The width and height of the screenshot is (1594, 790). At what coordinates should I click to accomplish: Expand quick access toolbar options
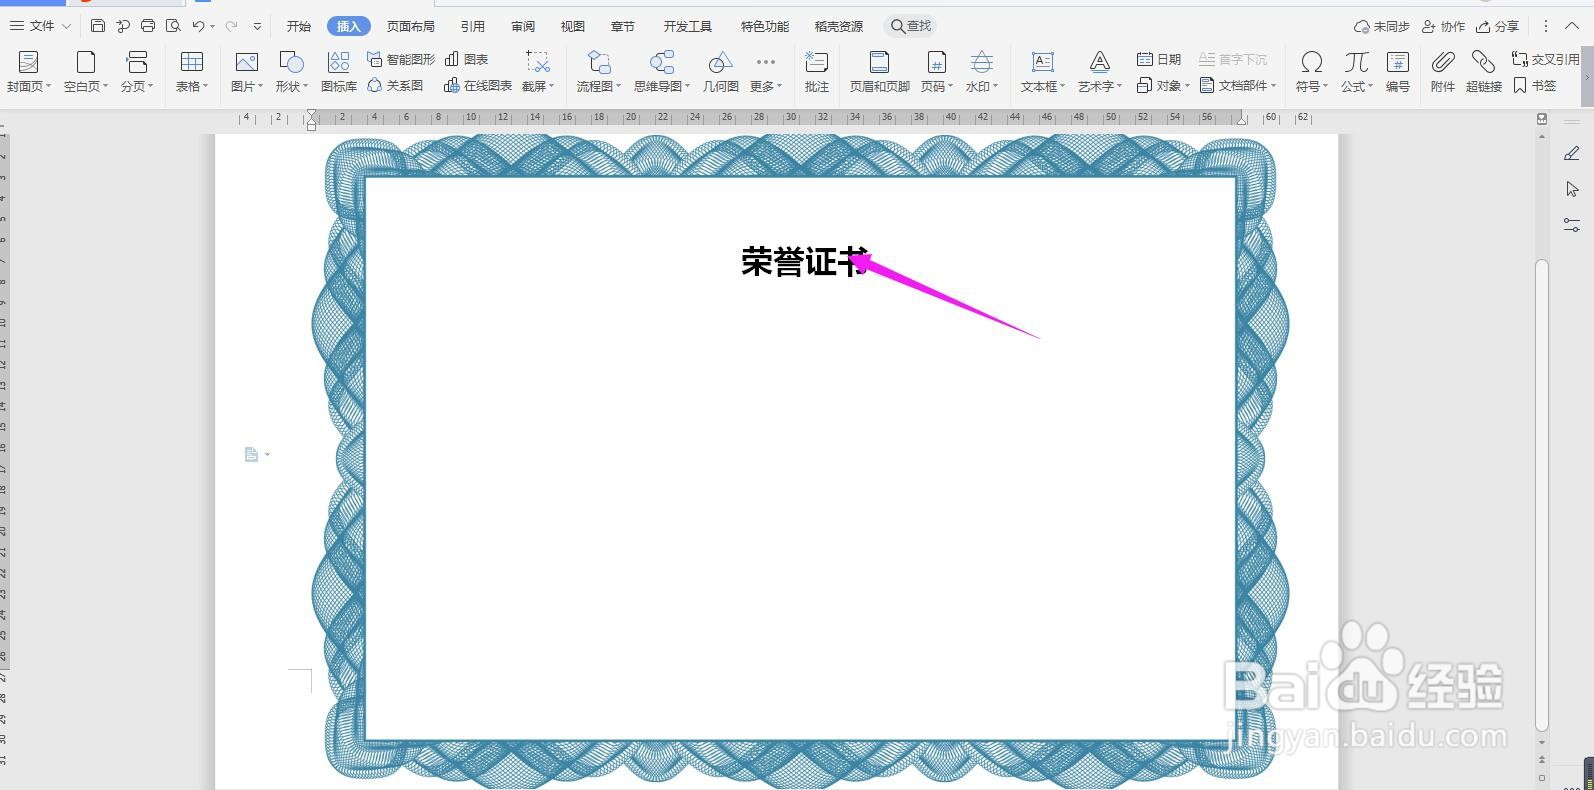coord(257,26)
